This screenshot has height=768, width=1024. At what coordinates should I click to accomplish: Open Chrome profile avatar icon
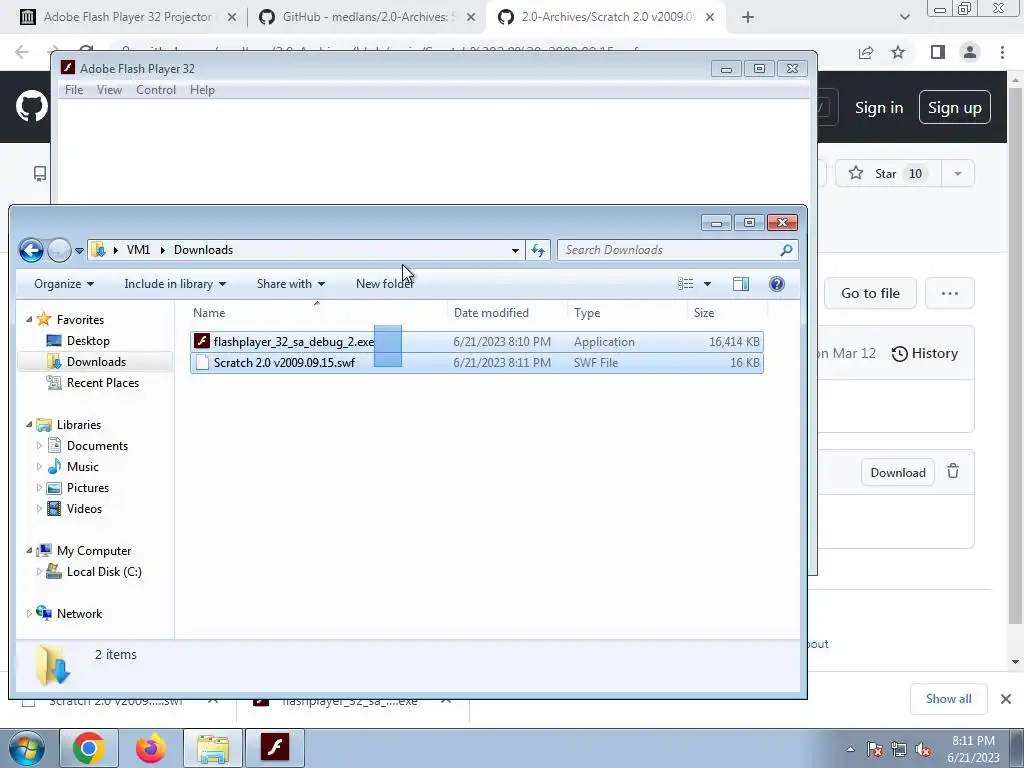(x=970, y=52)
